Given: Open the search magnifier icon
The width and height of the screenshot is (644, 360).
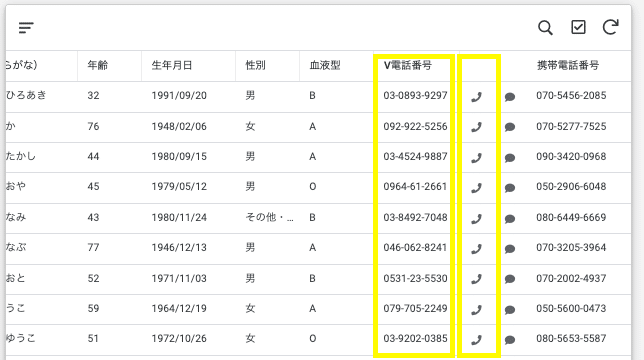Looking at the screenshot, I should (545, 28).
